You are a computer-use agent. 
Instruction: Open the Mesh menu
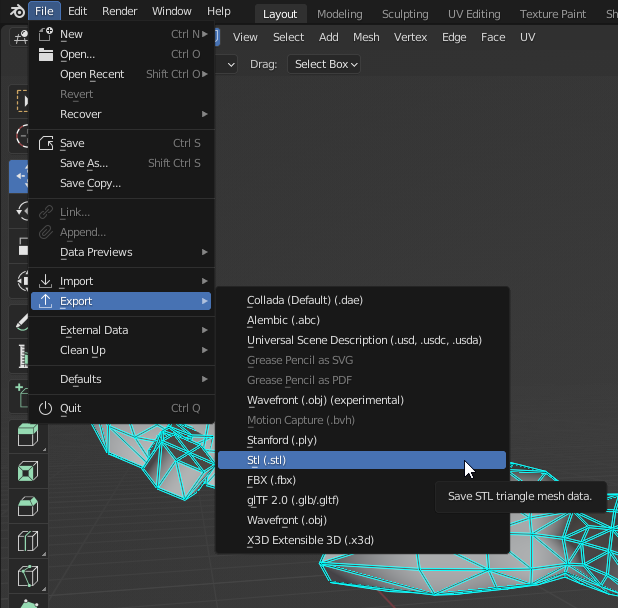[x=366, y=37]
